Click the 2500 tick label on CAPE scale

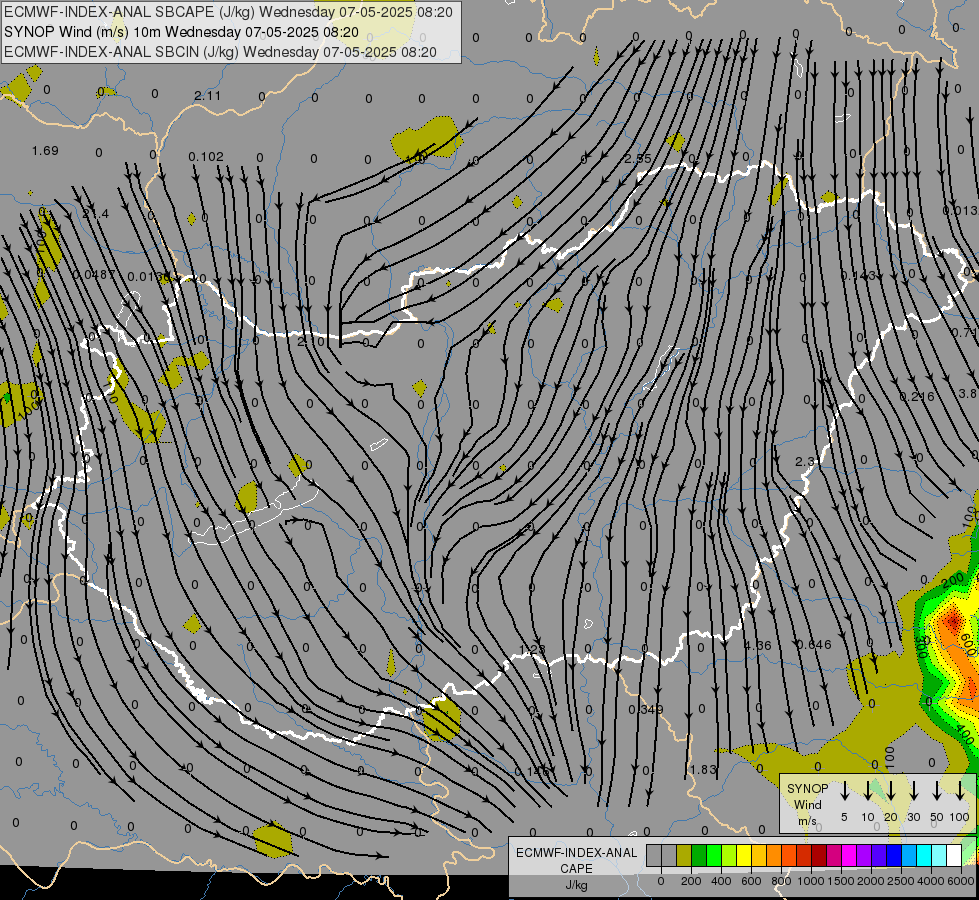pyautogui.click(x=902, y=881)
